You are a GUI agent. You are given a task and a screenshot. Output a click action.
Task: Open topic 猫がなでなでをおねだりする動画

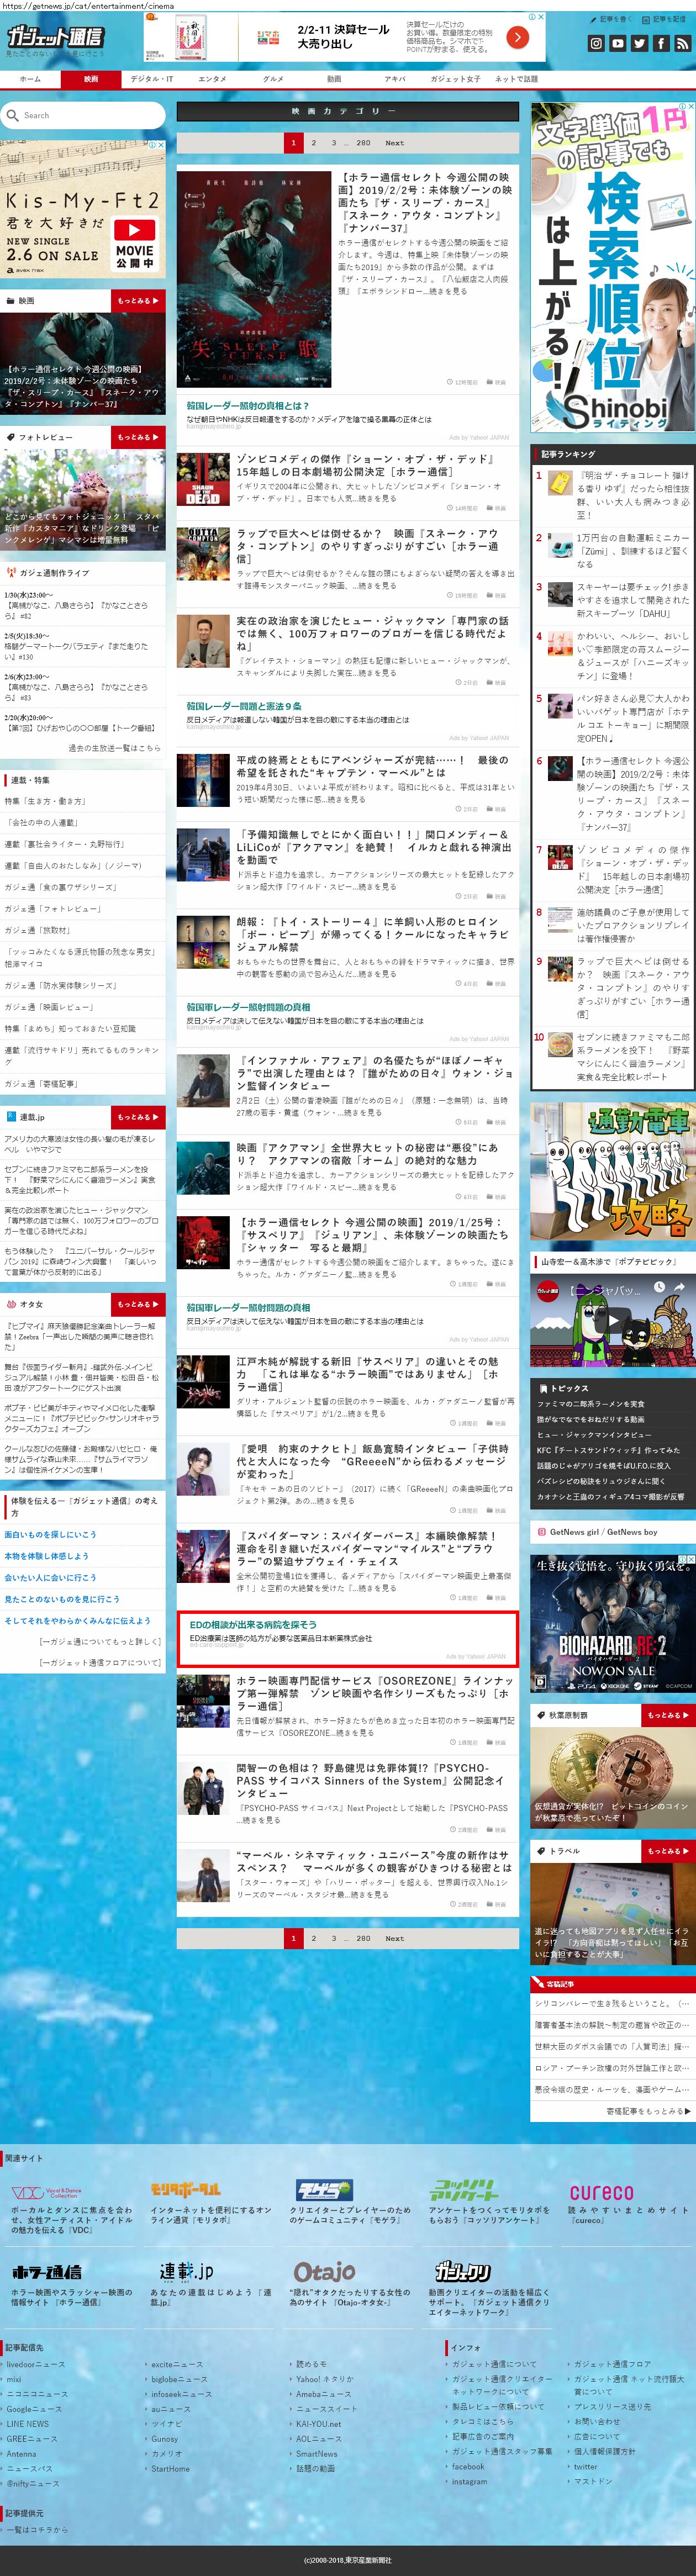(591, 1419)
